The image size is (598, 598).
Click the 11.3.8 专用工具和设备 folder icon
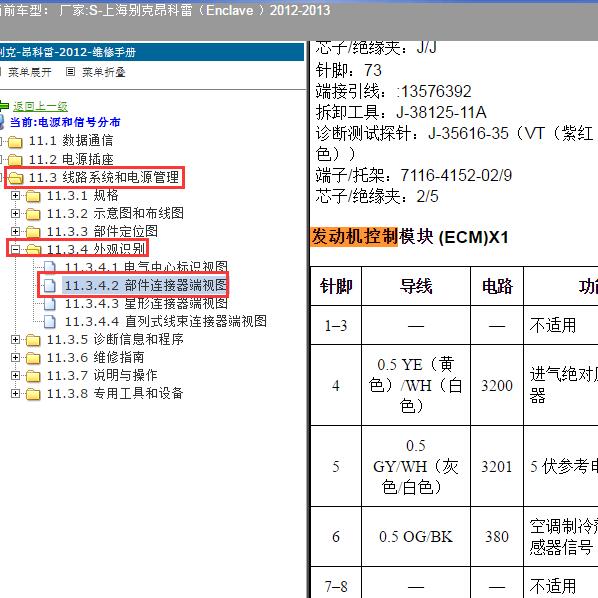click(x=33, y=394)
